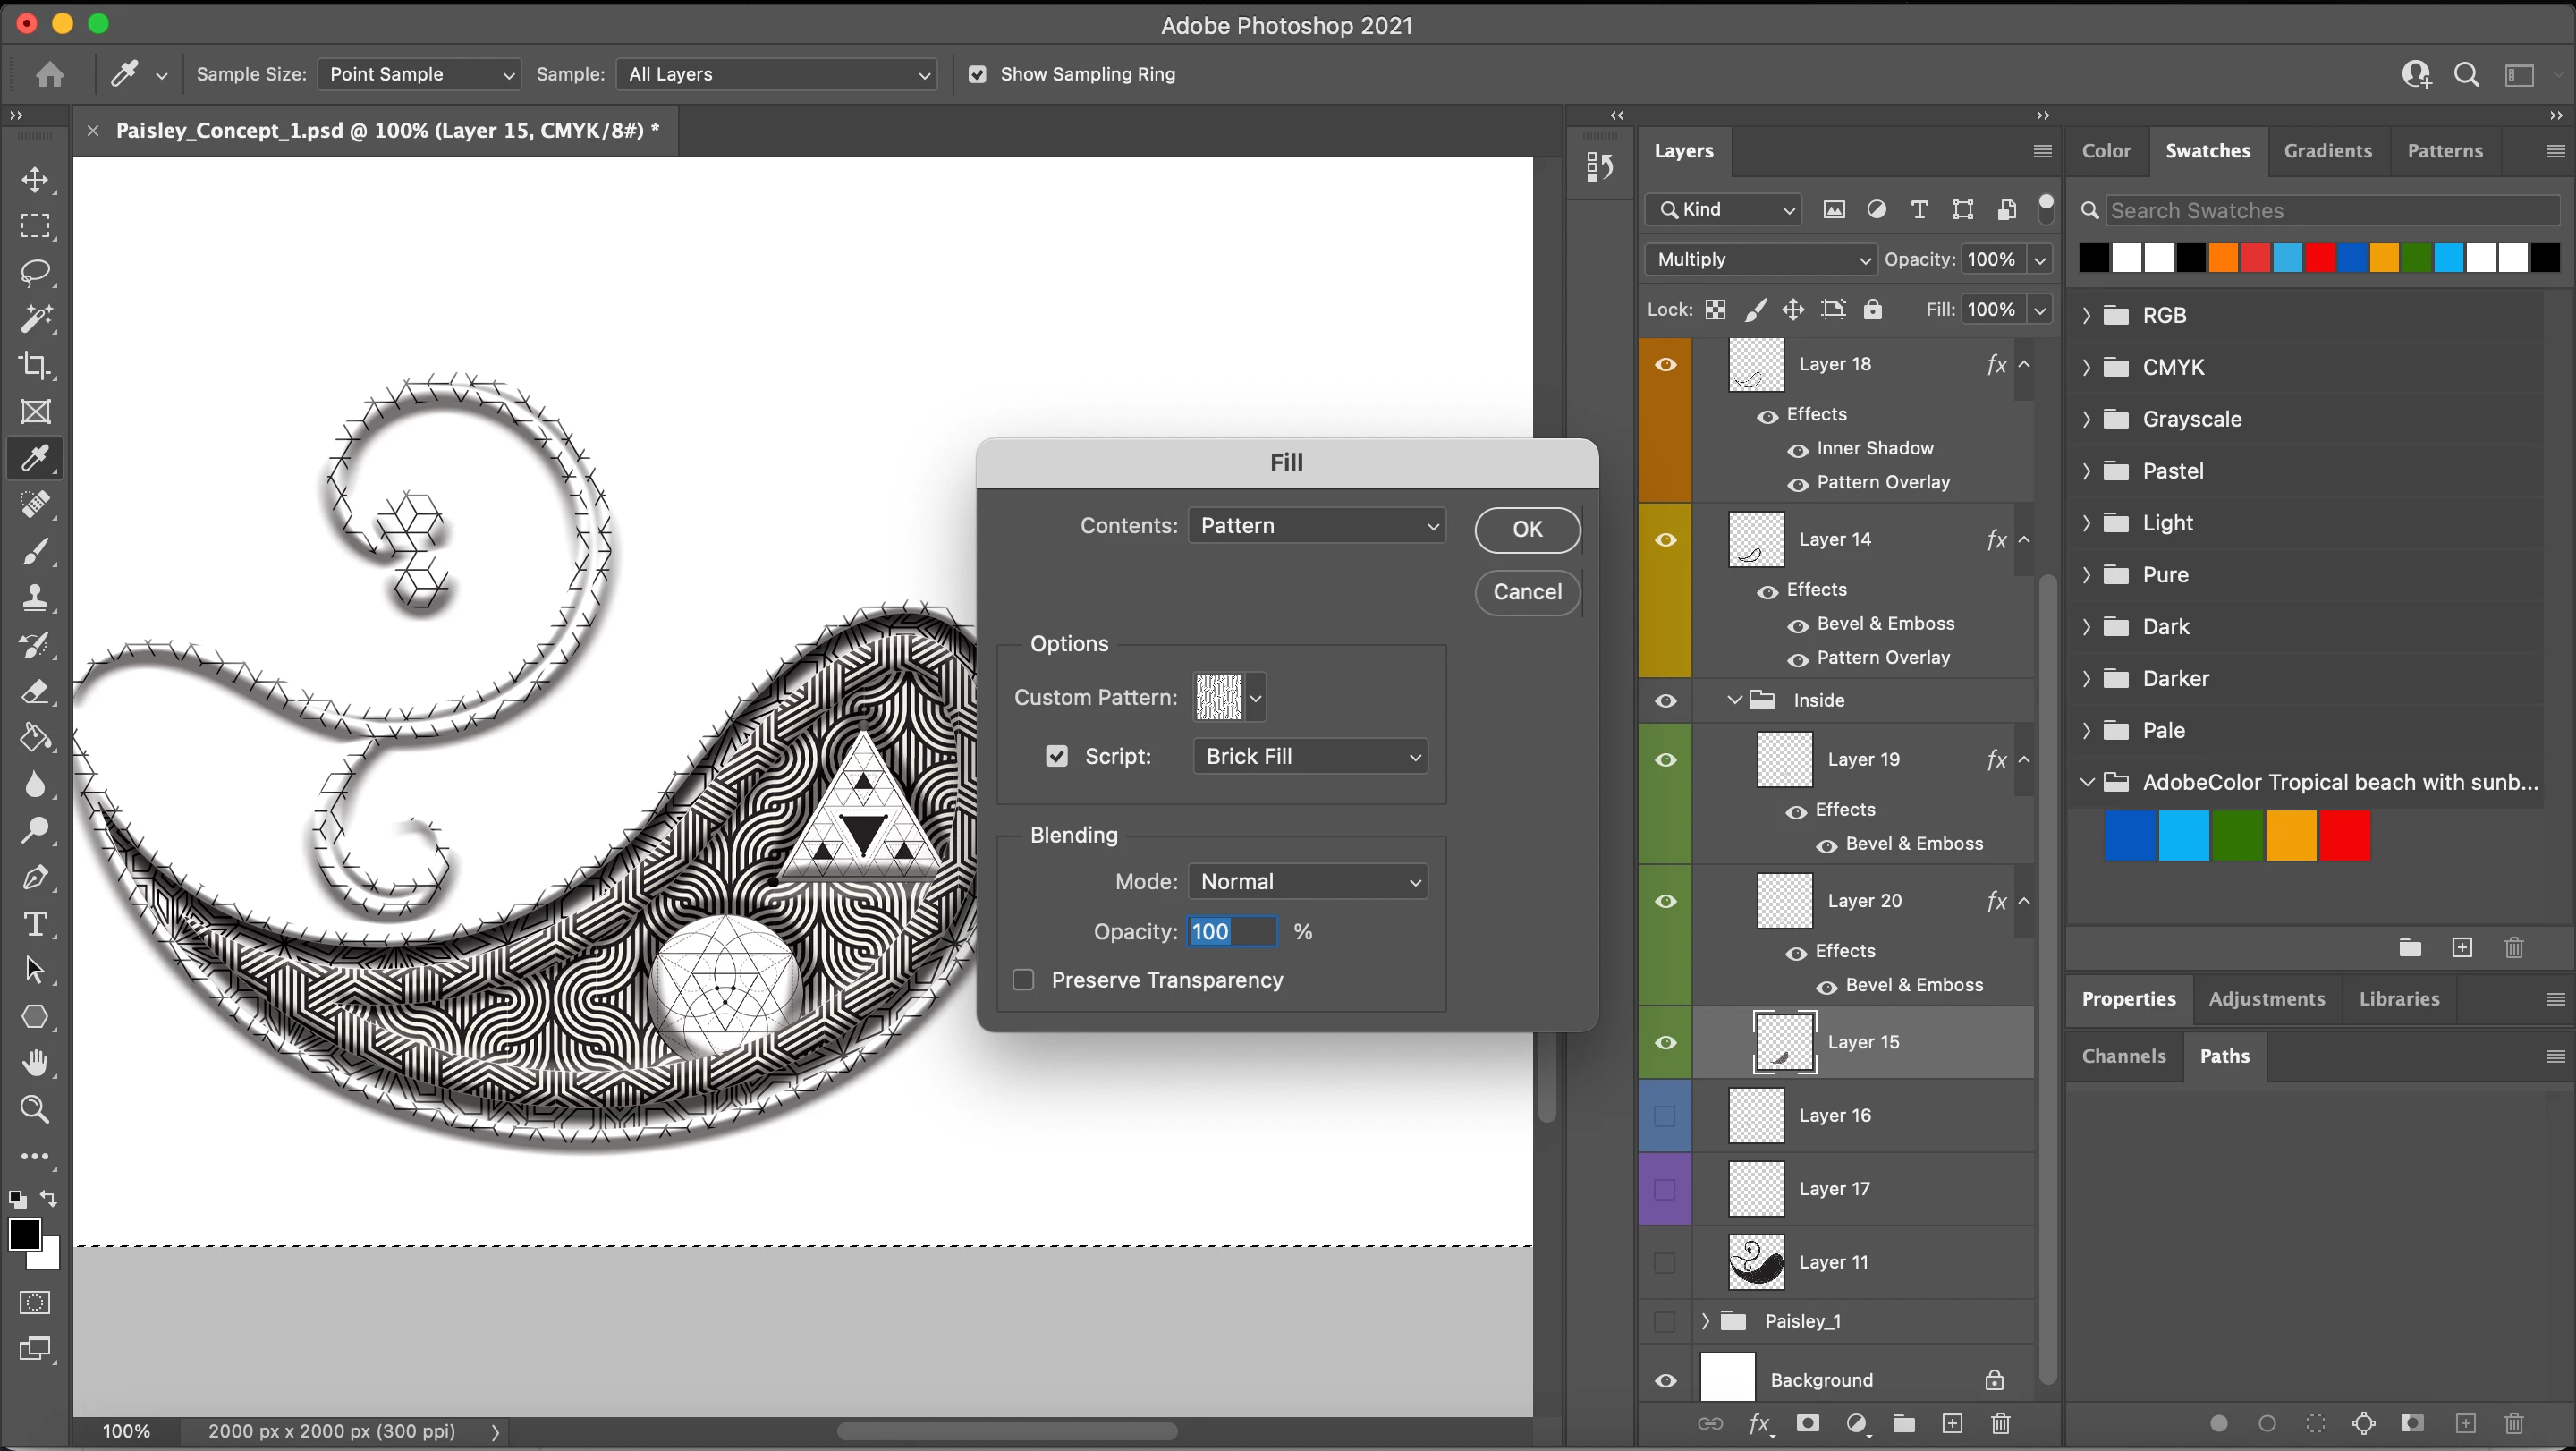2576x1451 pixels.
Task: Select the Hand tool
Action: click(x=35, y=1062)
